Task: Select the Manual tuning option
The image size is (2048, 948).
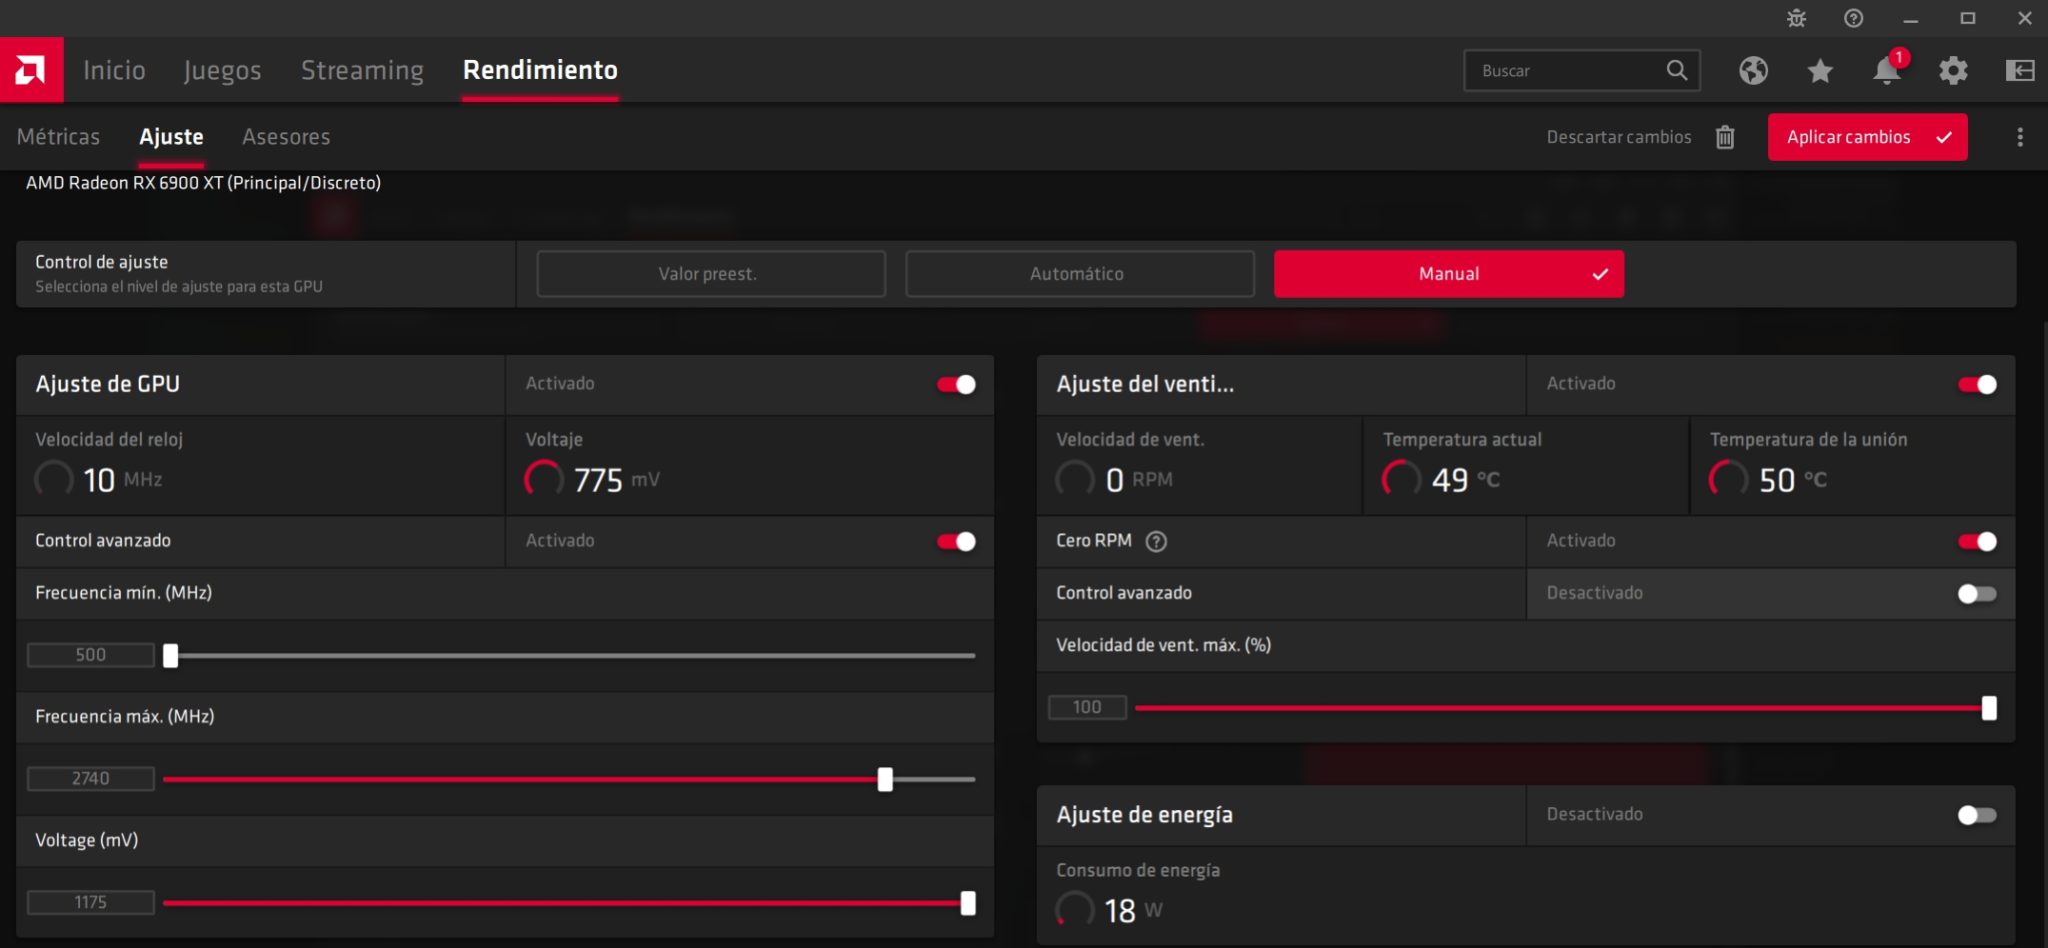Action: (1449, 274)
